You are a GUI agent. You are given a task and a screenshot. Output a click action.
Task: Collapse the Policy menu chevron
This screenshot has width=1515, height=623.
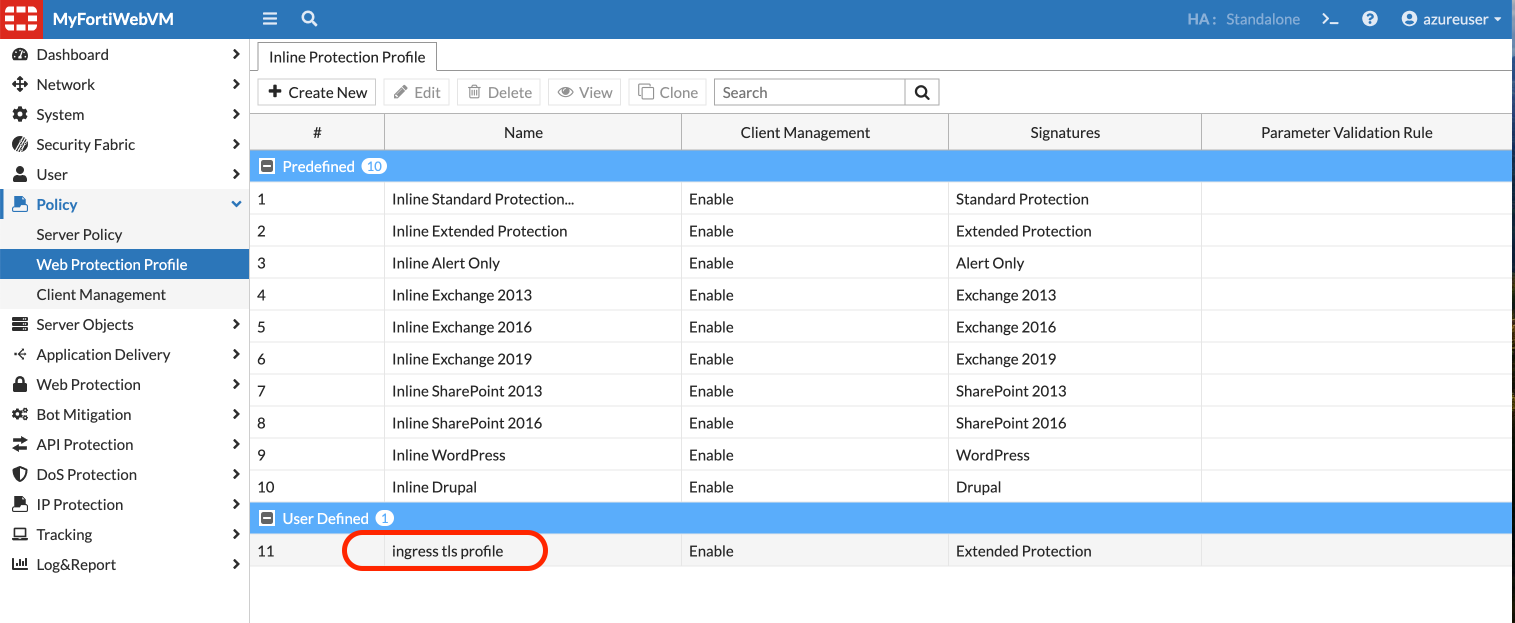pos(236,205)
